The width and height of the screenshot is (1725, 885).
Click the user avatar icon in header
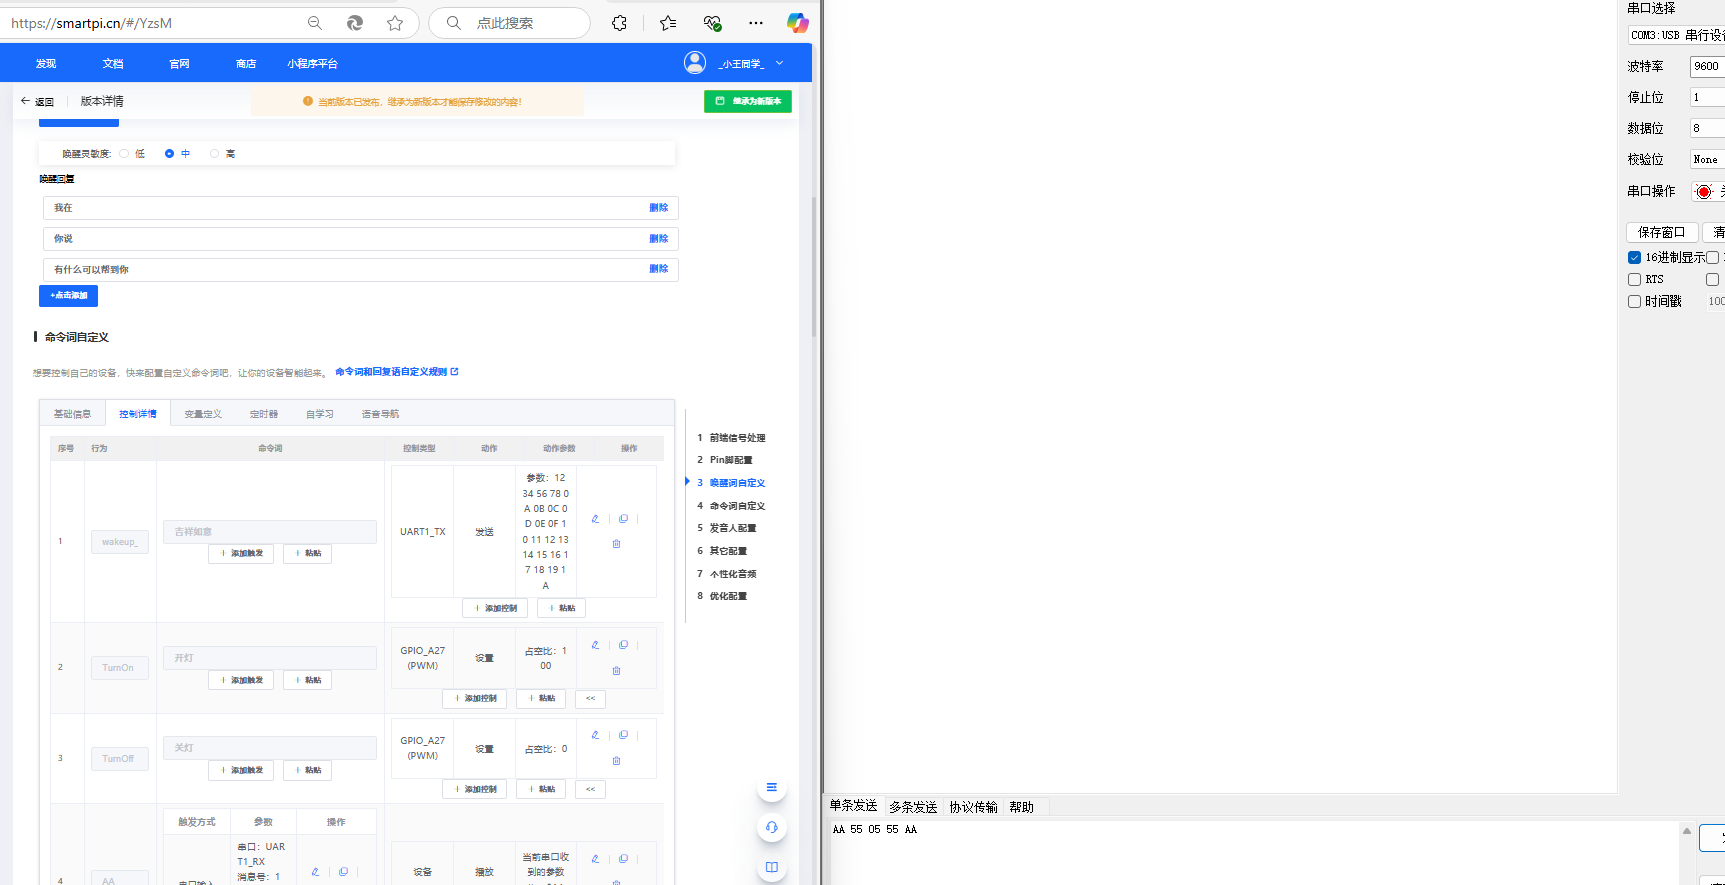694,63
